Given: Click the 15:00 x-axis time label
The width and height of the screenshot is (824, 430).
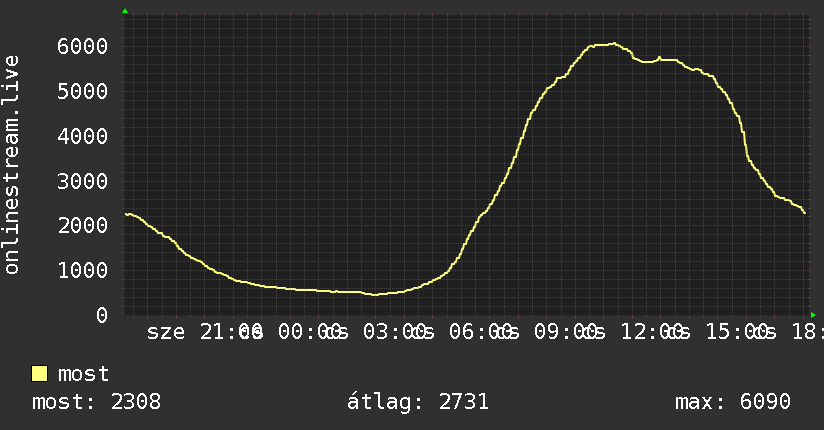Looking at the screenshot, I should (x=740, y=332).
